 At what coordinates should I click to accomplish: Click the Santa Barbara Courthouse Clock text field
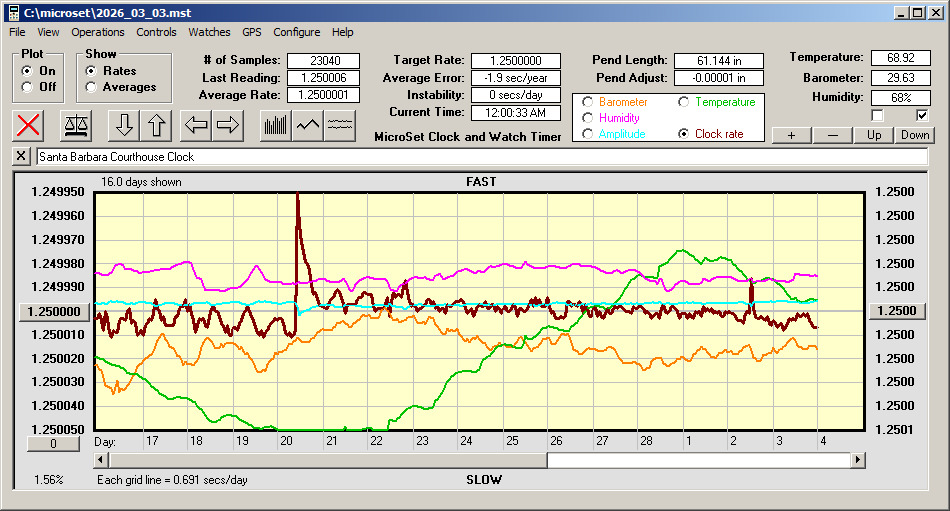tap(480, 157)
